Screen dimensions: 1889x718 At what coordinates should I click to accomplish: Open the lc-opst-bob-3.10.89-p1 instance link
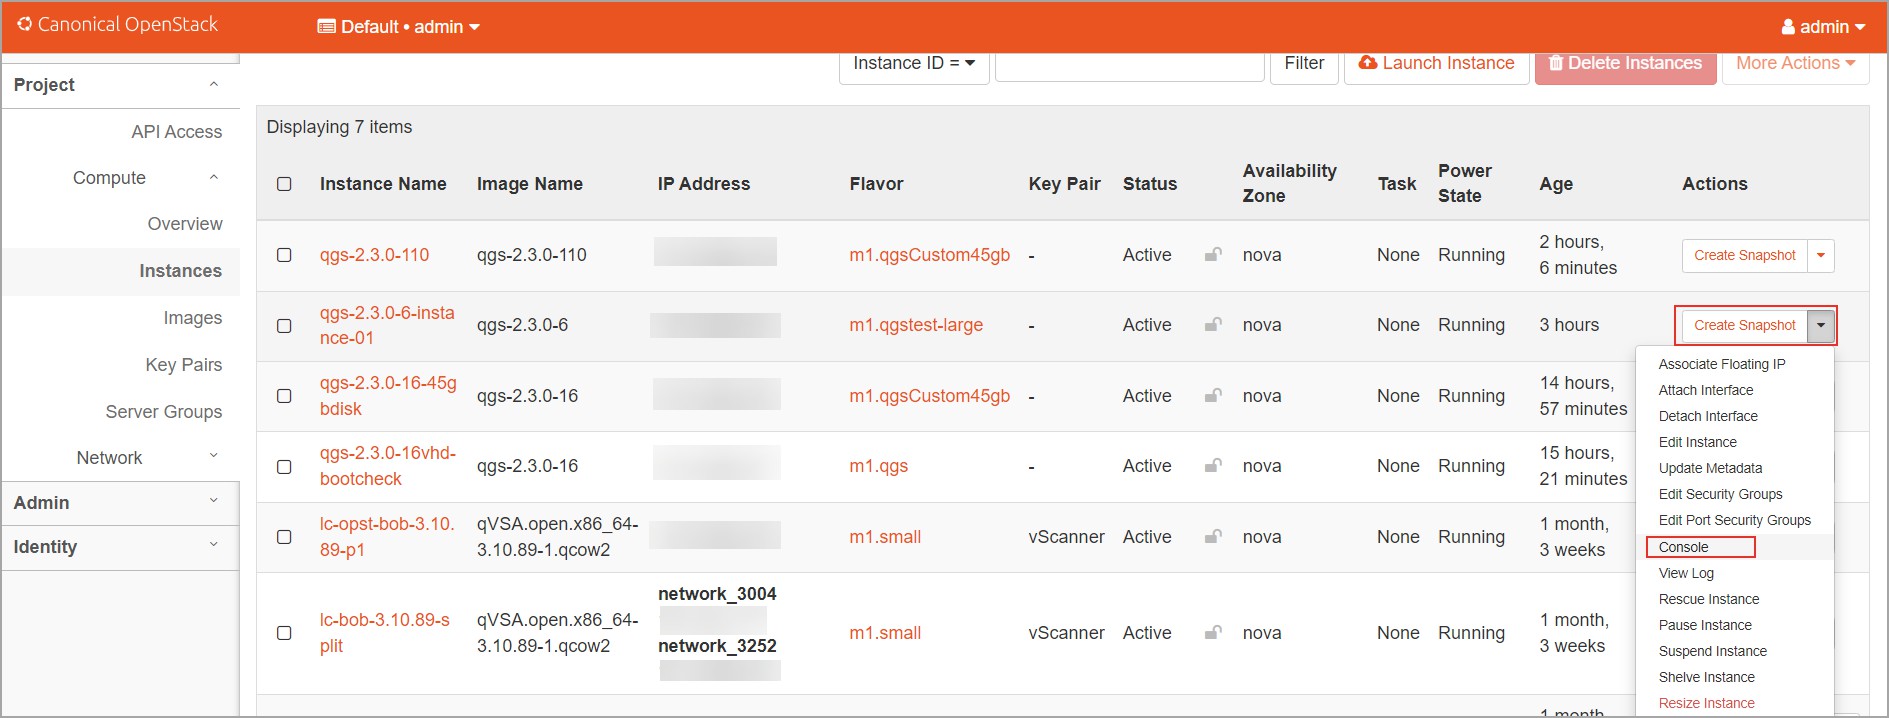click(387, 537)
